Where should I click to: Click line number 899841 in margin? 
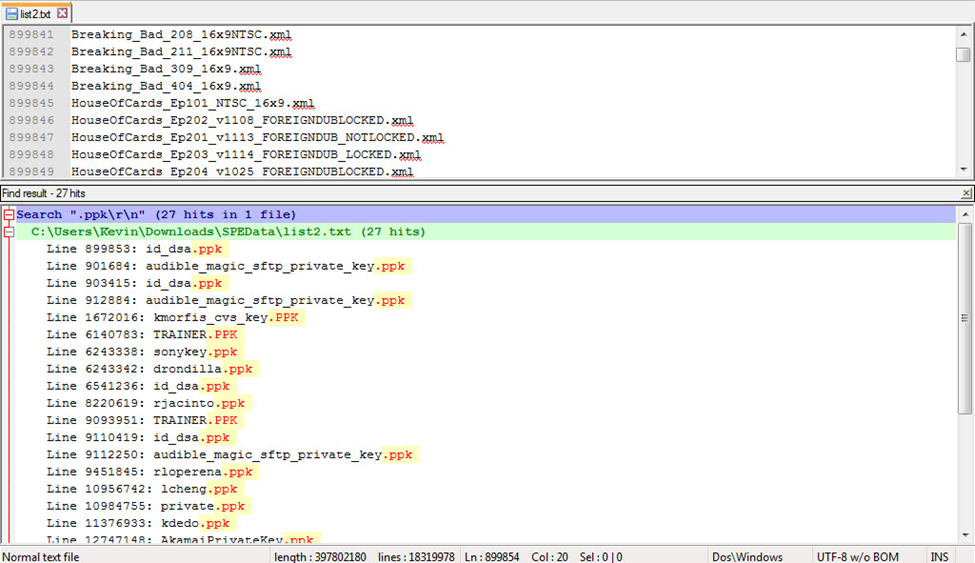(x=32, y=35)
